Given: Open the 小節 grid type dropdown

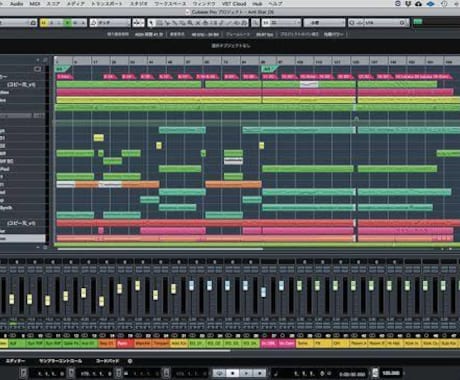Looking at the screenshot, I should click(324, 23).
